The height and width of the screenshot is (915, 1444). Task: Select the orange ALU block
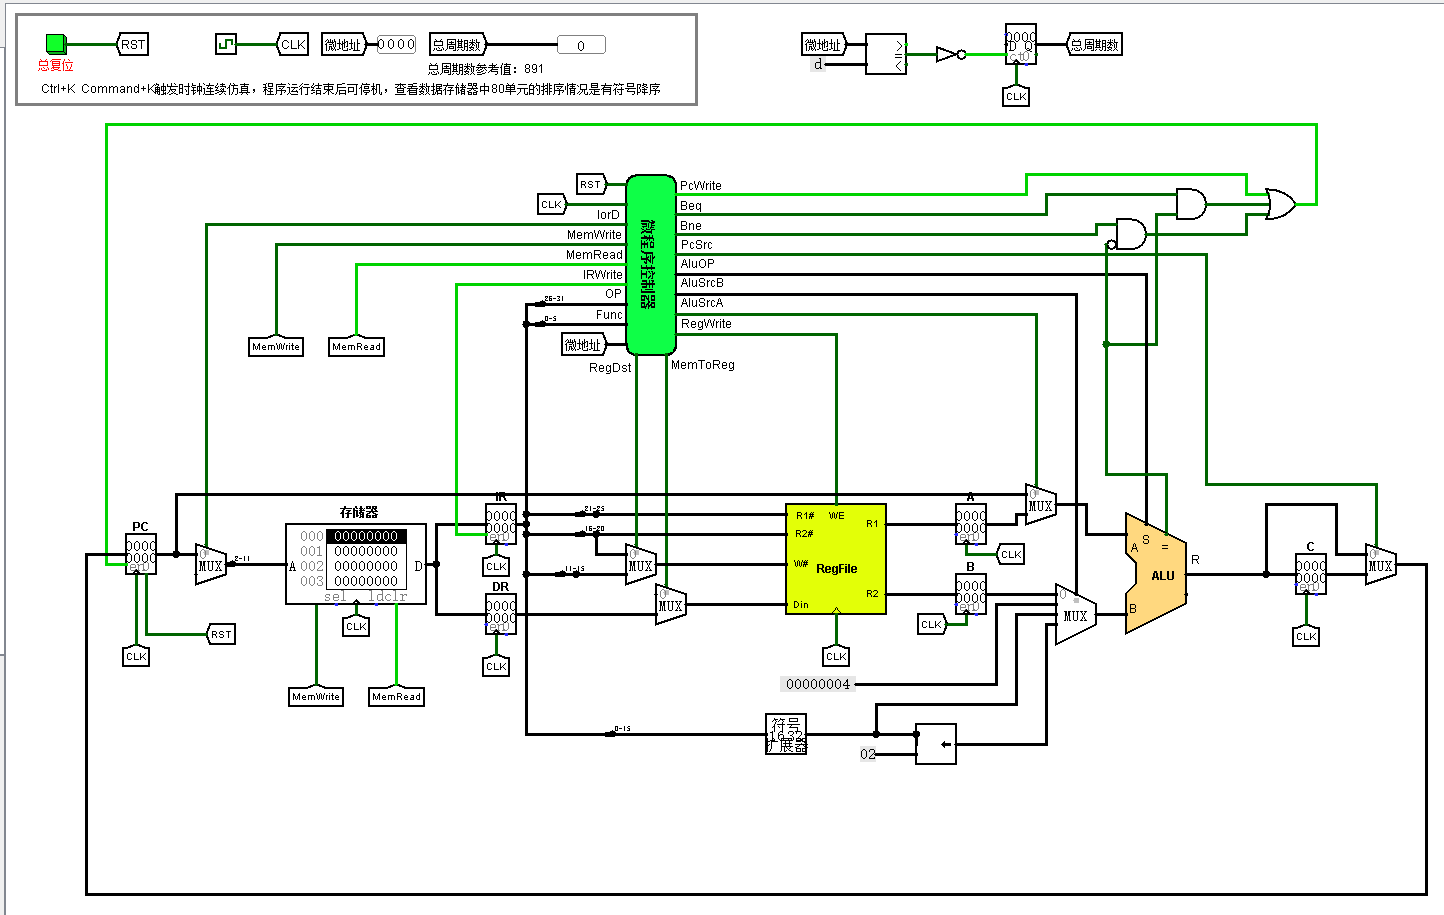coord(1156,574)
